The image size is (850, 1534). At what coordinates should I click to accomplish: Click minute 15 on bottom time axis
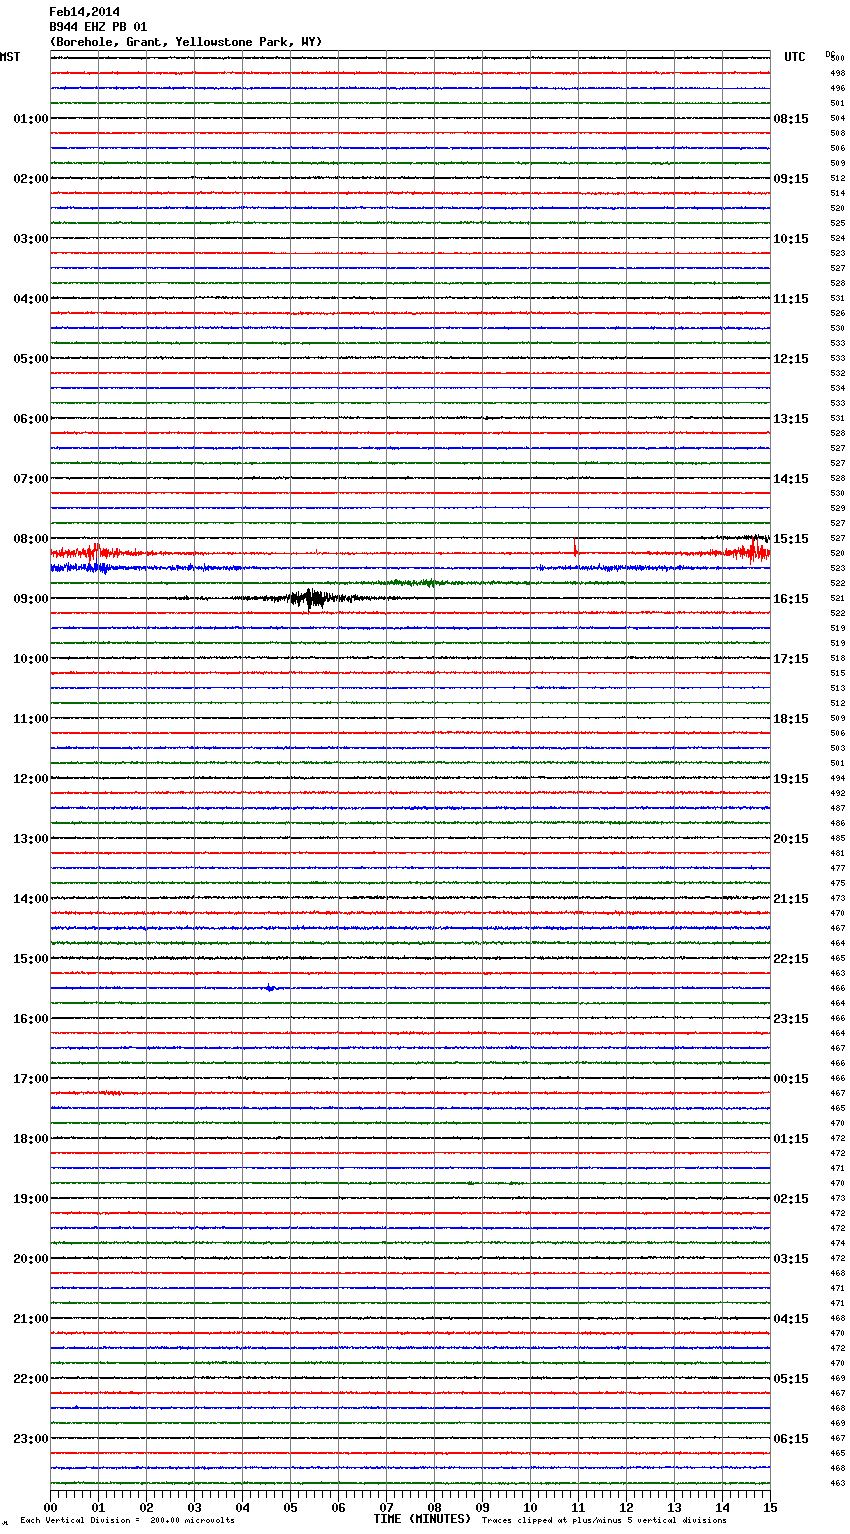point(770,1508)
